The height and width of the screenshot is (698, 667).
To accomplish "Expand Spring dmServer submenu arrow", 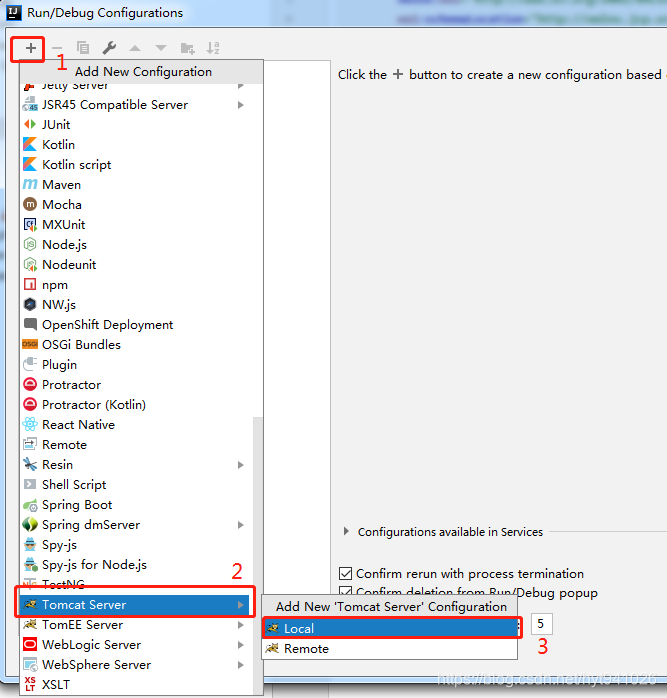I will (x=241, y=525).
